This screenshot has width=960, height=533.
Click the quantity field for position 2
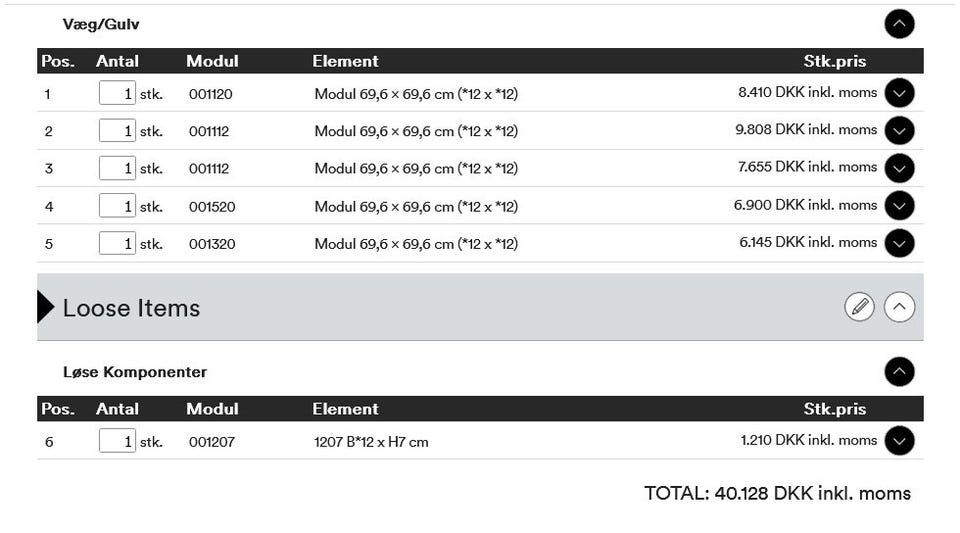(117, 131)
